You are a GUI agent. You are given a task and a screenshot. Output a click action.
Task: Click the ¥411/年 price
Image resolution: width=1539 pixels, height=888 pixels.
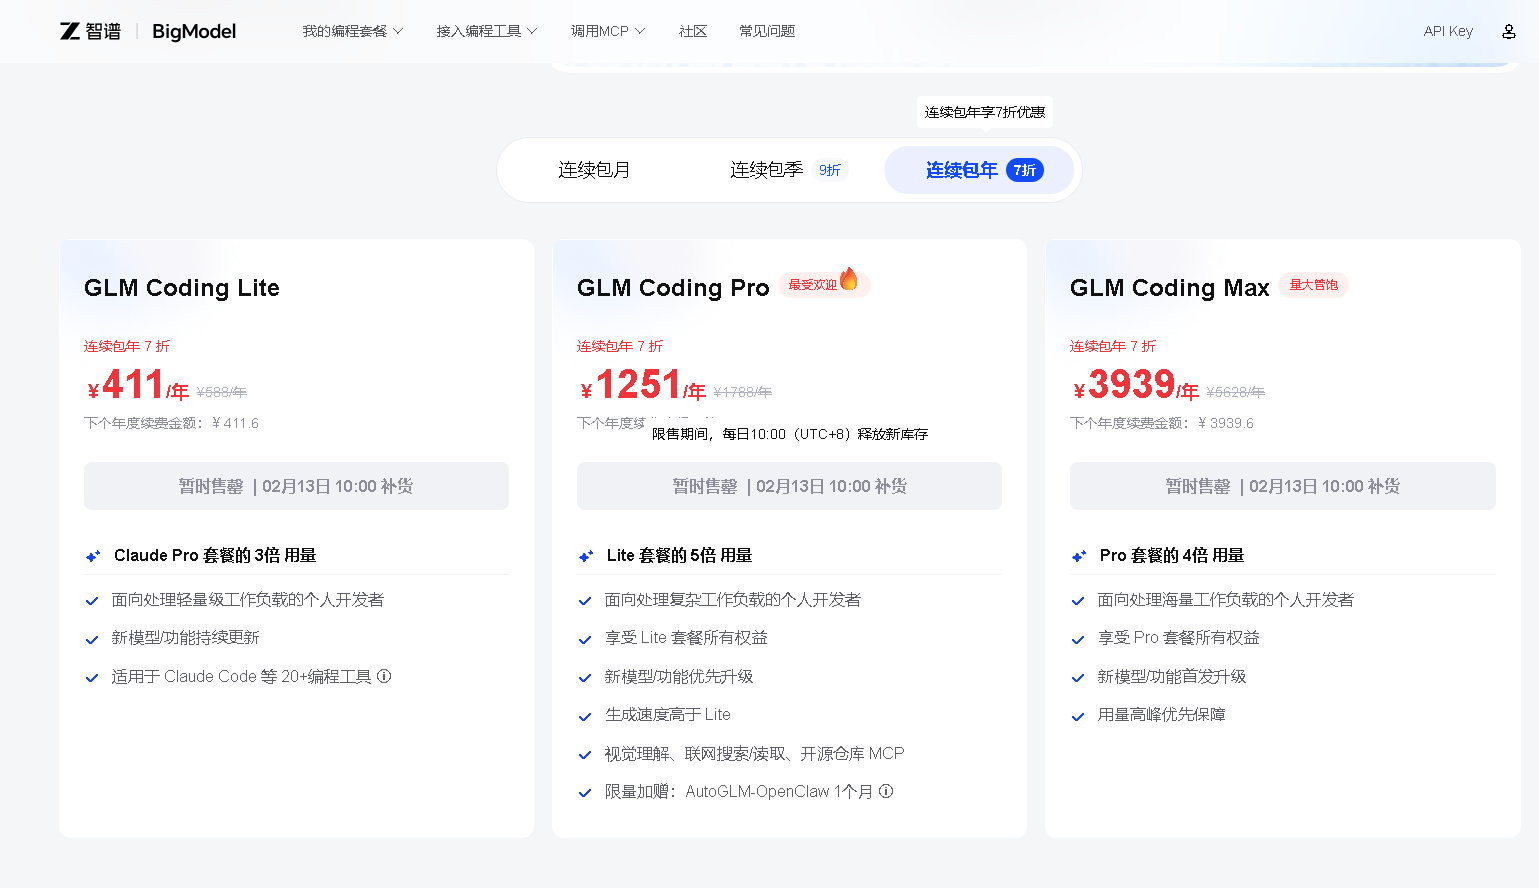pyautogui.click(x=138, y=385)
